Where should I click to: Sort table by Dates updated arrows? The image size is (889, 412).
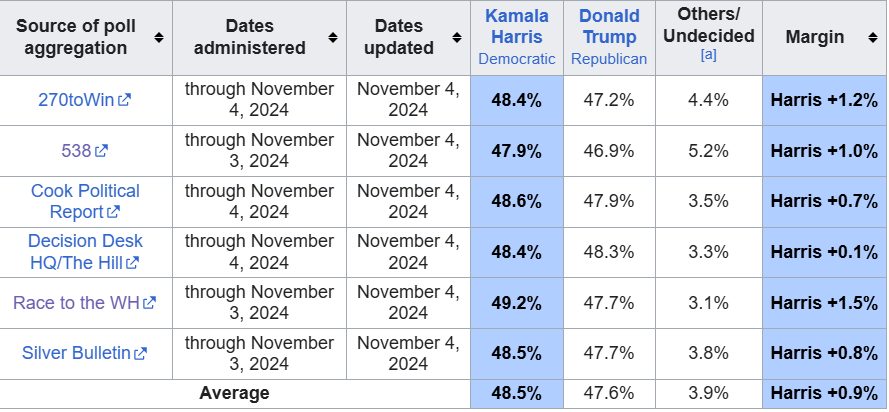pos(458,38)
